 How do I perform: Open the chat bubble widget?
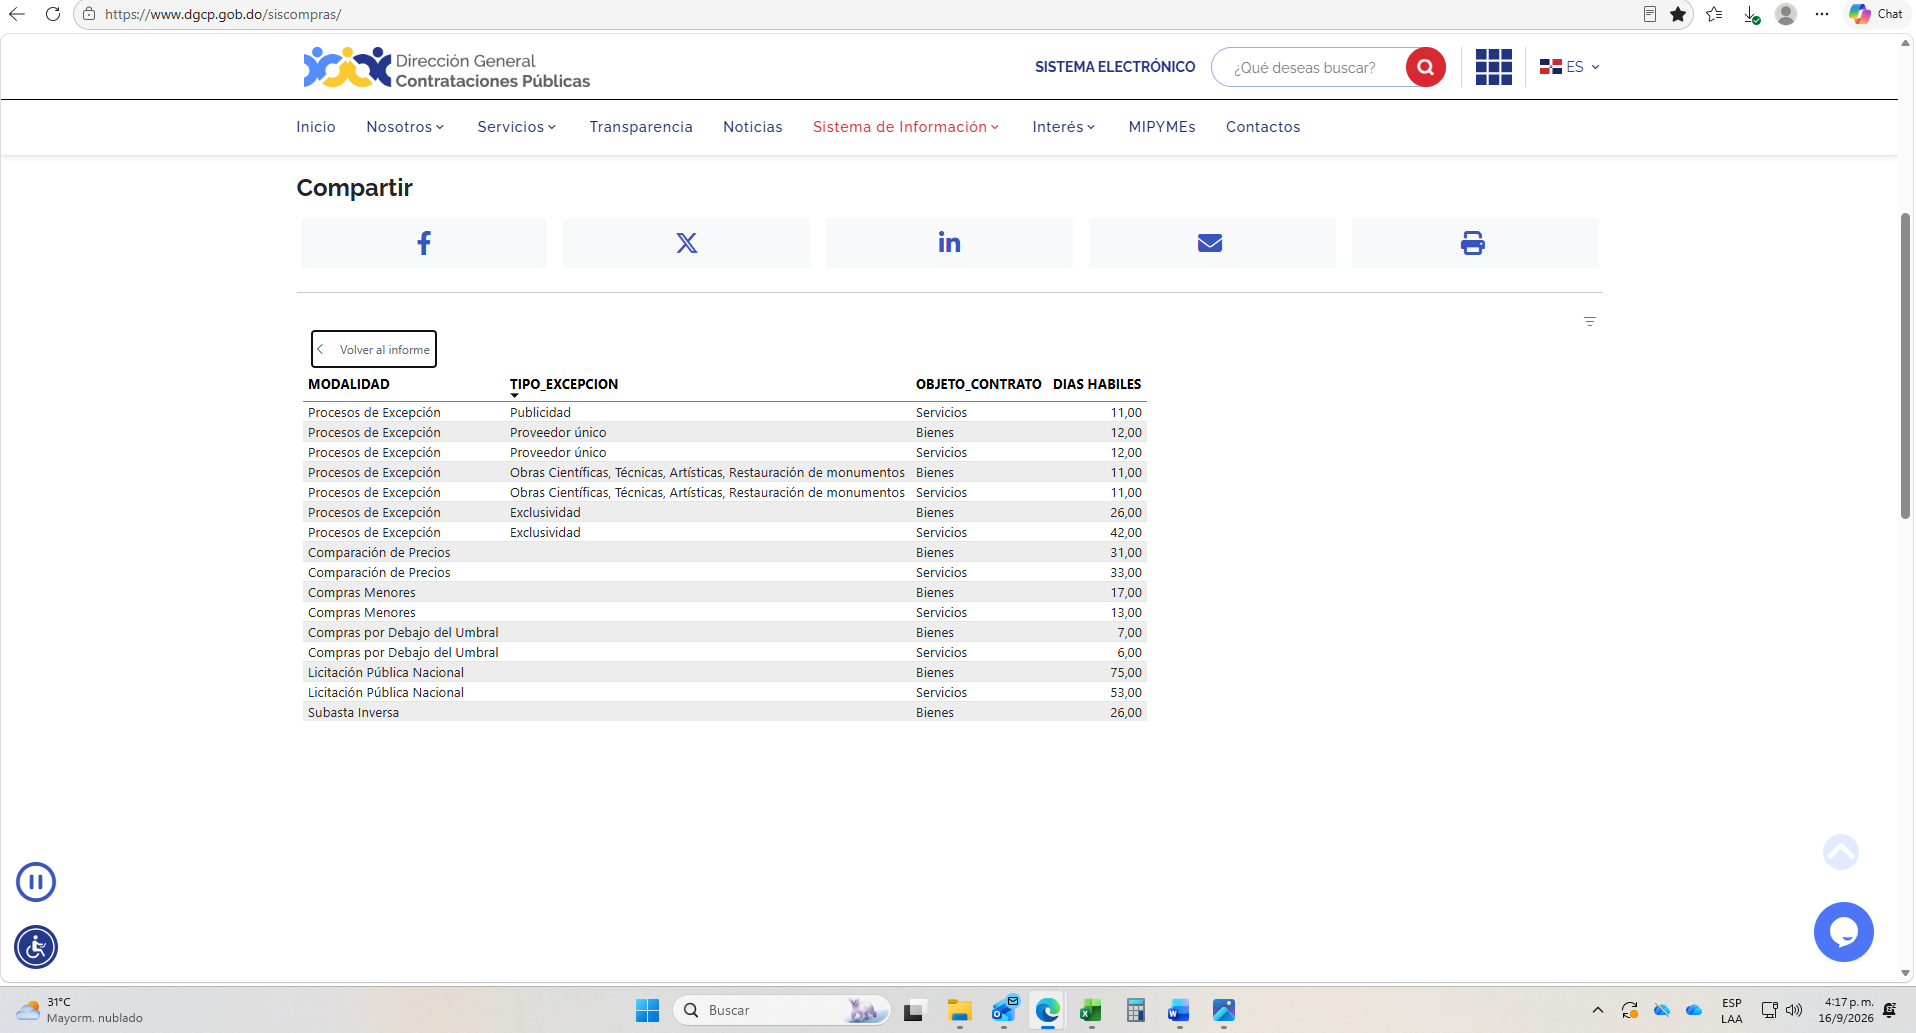pyautogui.click(x=1843, y=932)
